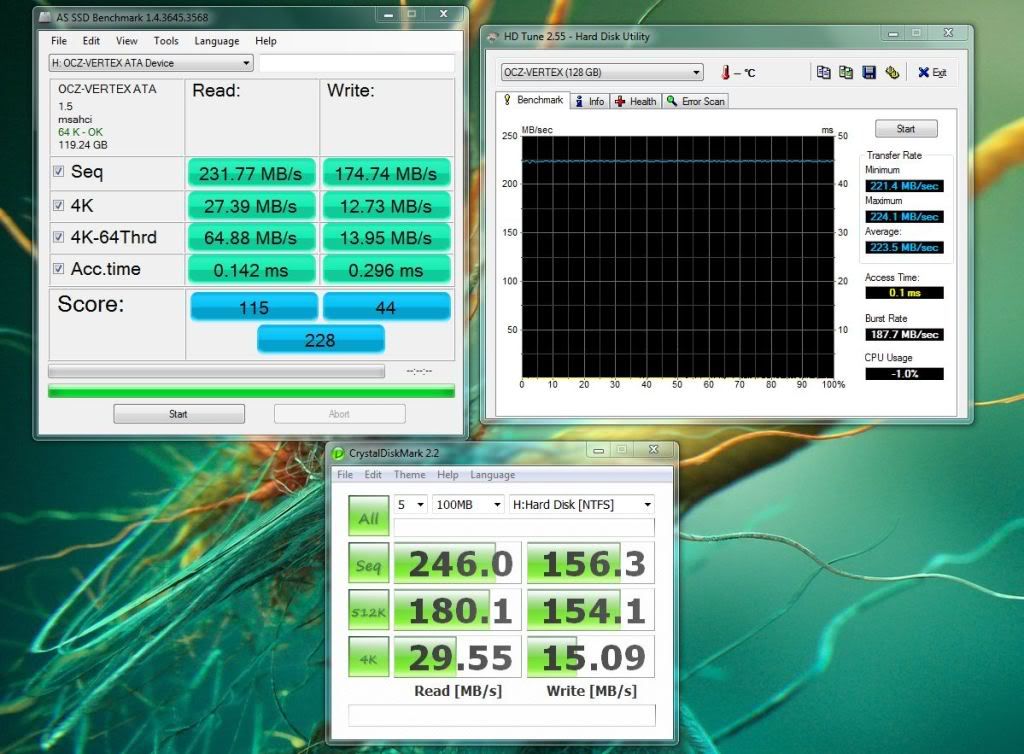
Task: Click the green AS SSD overall progress bar
Action: coord(251,391)
